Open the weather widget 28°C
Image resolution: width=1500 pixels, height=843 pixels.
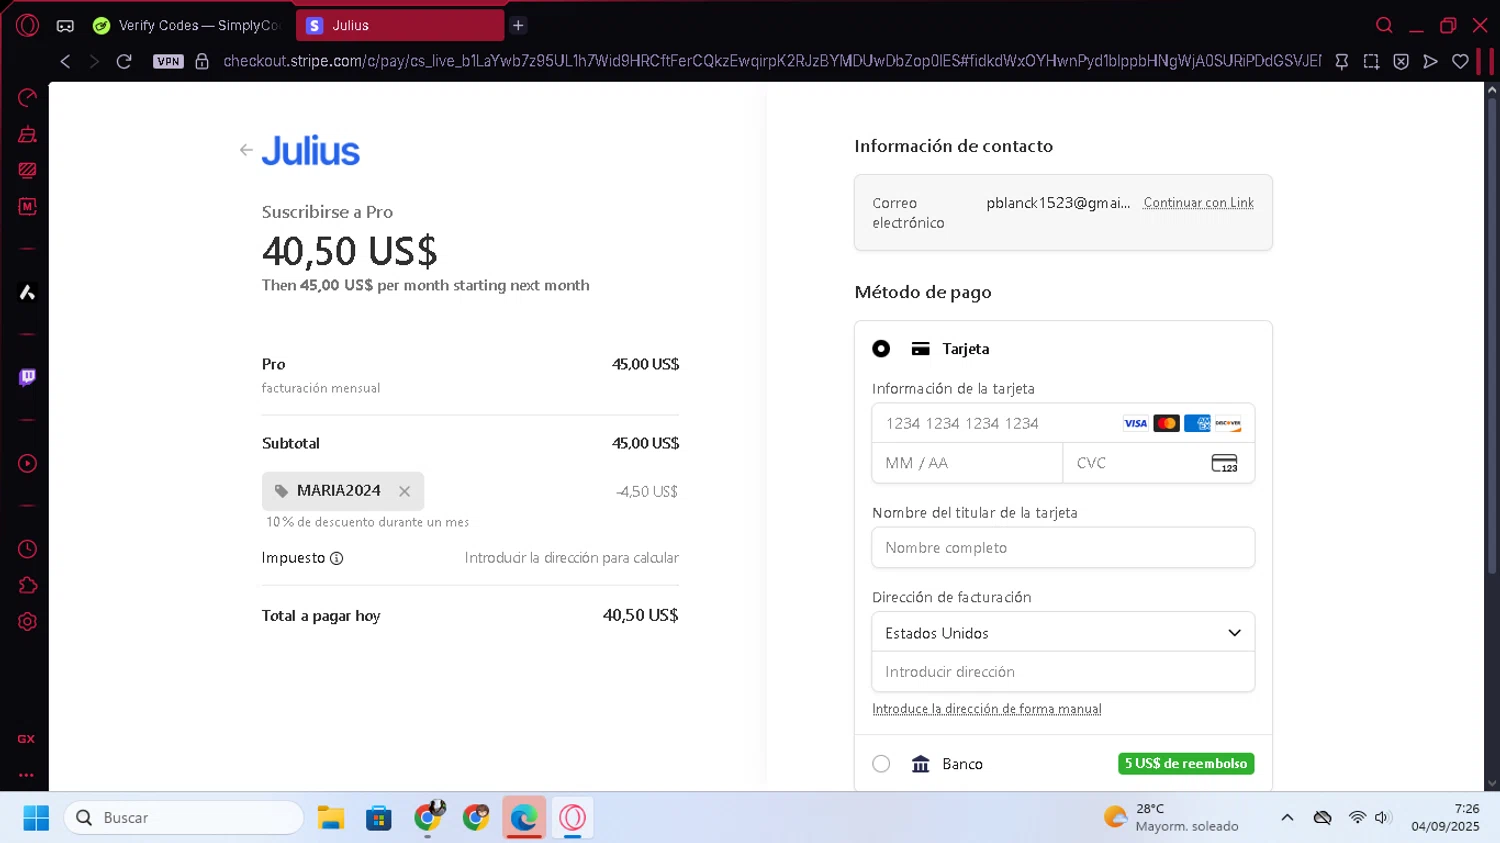tap(1171, 818)
